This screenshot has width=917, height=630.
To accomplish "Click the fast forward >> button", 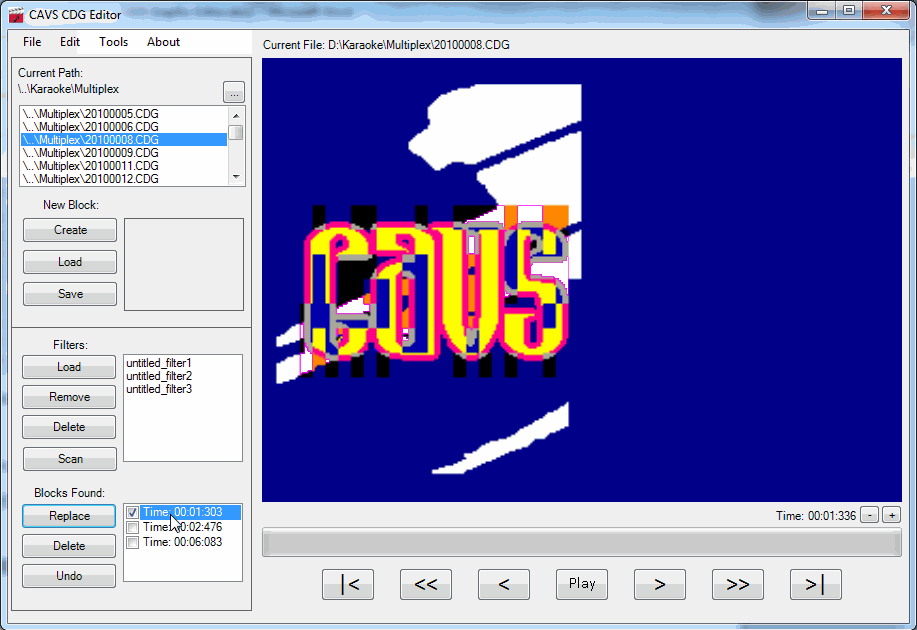I will [x=737, y=584].
